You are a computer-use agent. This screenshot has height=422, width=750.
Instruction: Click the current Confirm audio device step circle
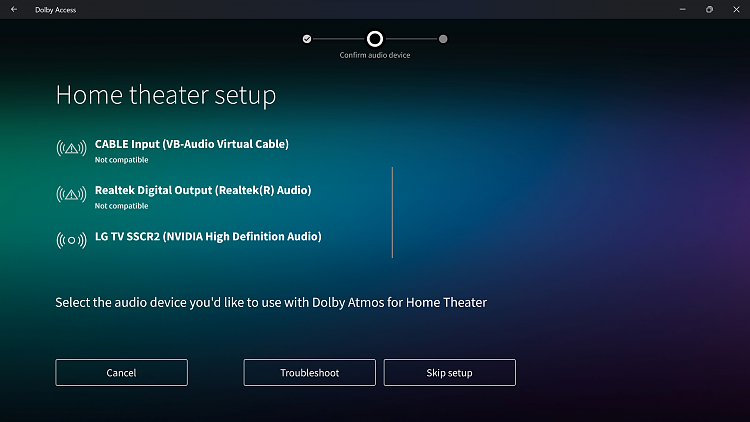375,39
